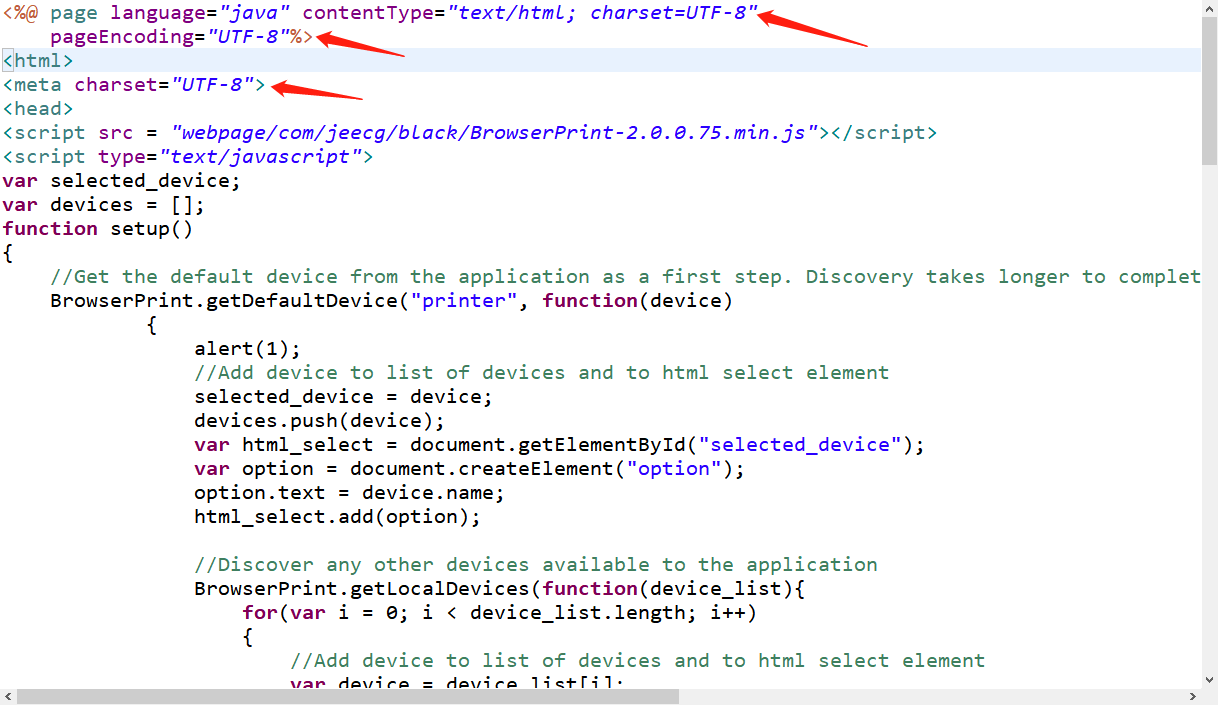The image size is (1218, 705).
Task: Click the scroll left arrow
Action: [8, 696]
